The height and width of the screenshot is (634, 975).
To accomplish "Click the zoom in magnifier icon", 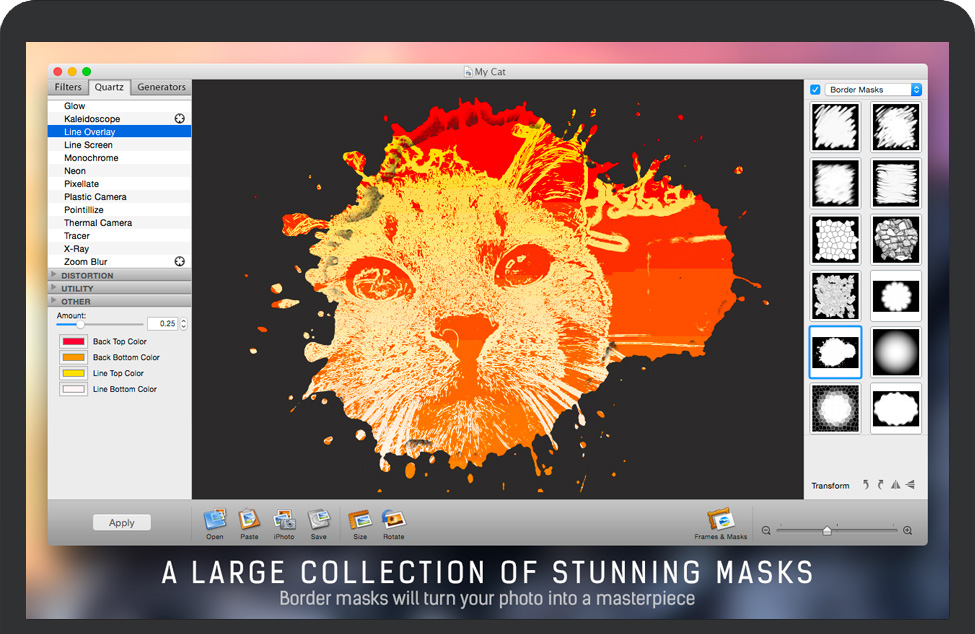I will click(x=907, y=531).
